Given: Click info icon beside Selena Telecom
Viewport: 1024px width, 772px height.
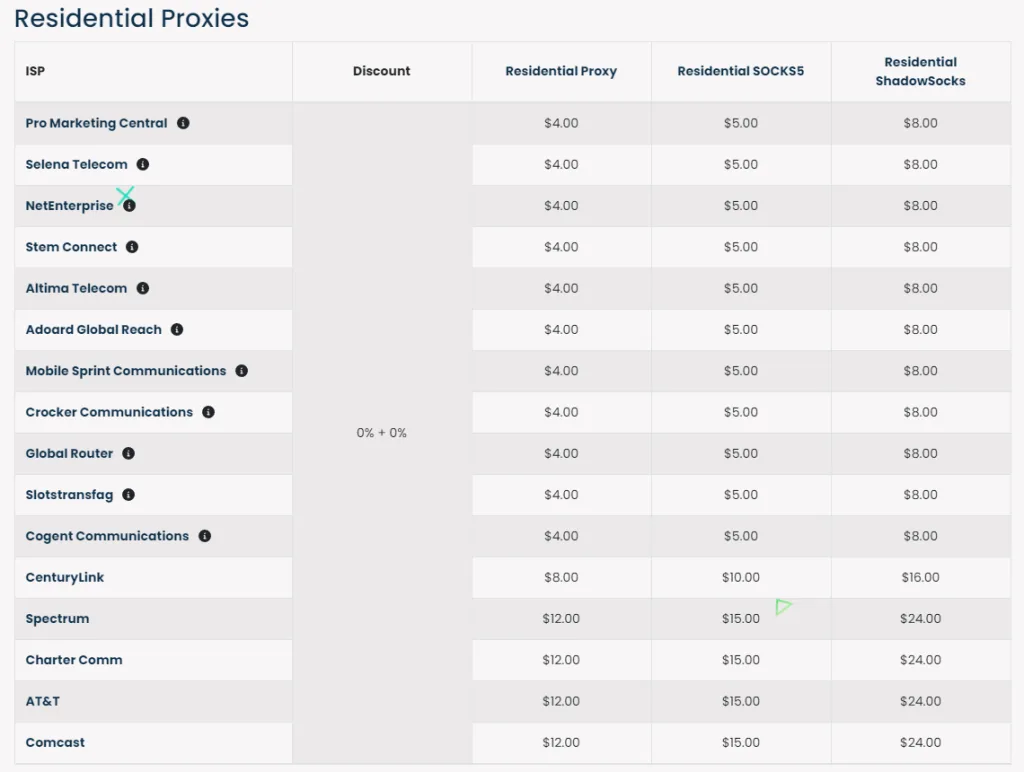Looking at the screenshot, I should 143,164.
